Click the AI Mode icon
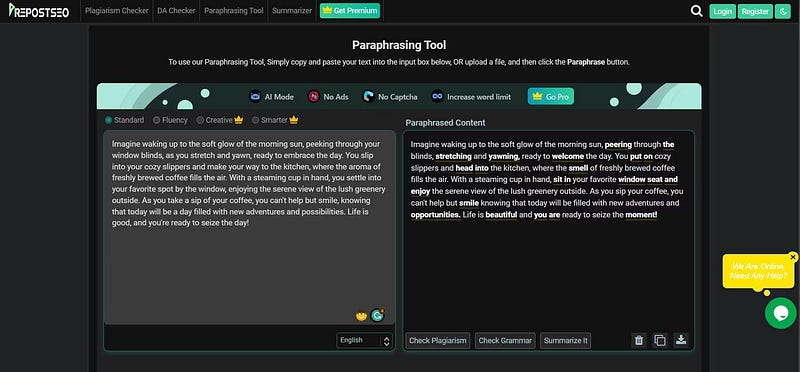Screen dimensions: 800x372 pos(255,96)
